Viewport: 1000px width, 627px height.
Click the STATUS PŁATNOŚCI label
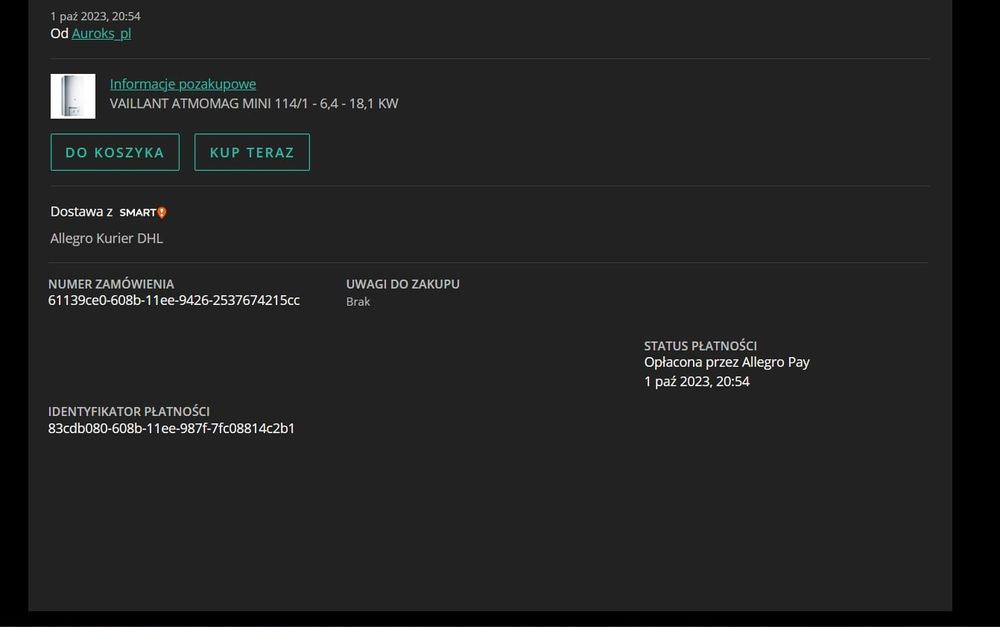click(700, 346)
